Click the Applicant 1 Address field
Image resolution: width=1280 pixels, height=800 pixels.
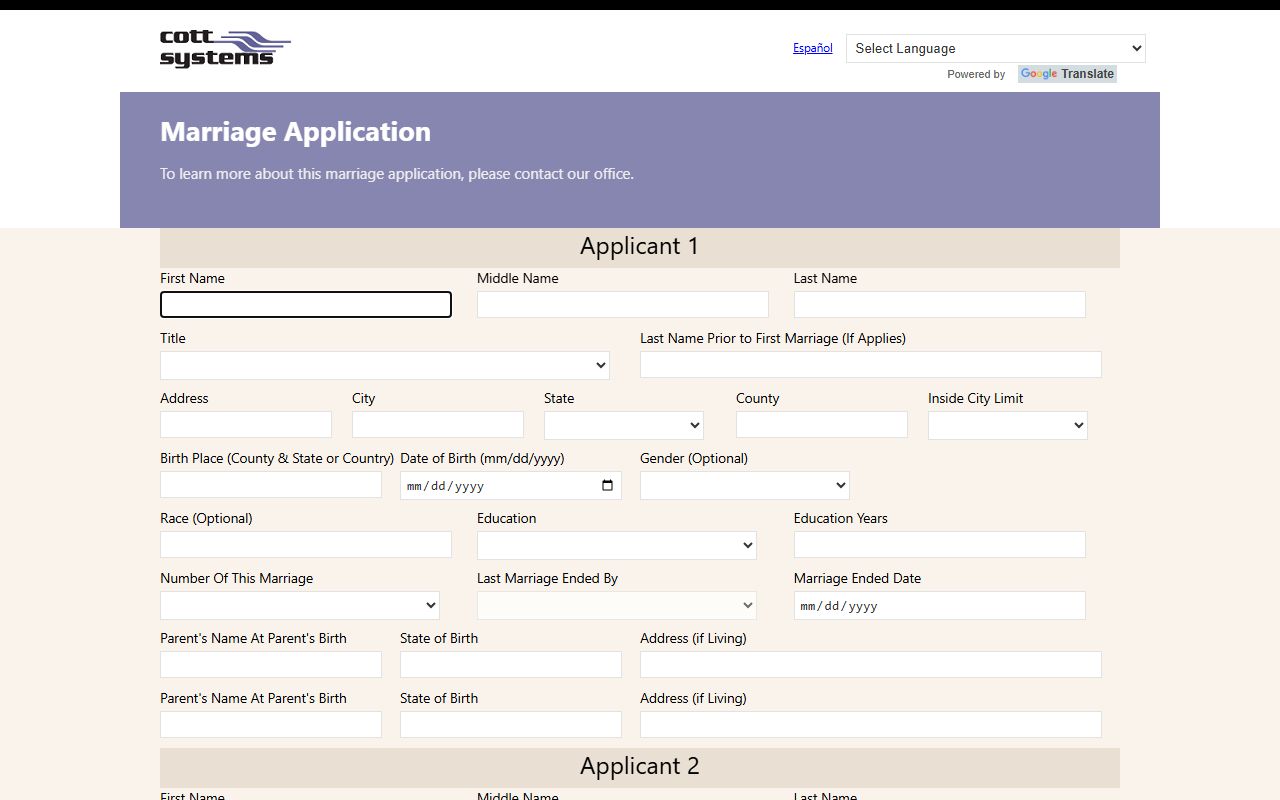[x=246, y=424]
